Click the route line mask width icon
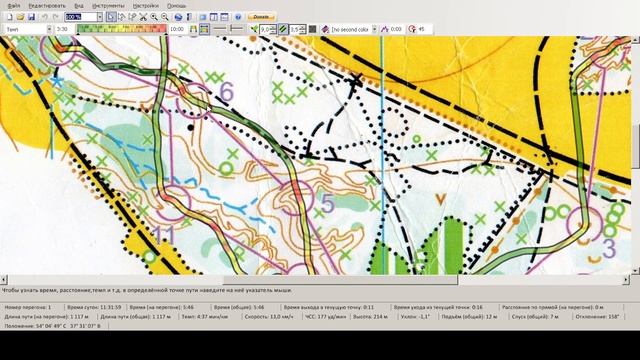This screenshot has width=640, height=360. coord(236,29)
